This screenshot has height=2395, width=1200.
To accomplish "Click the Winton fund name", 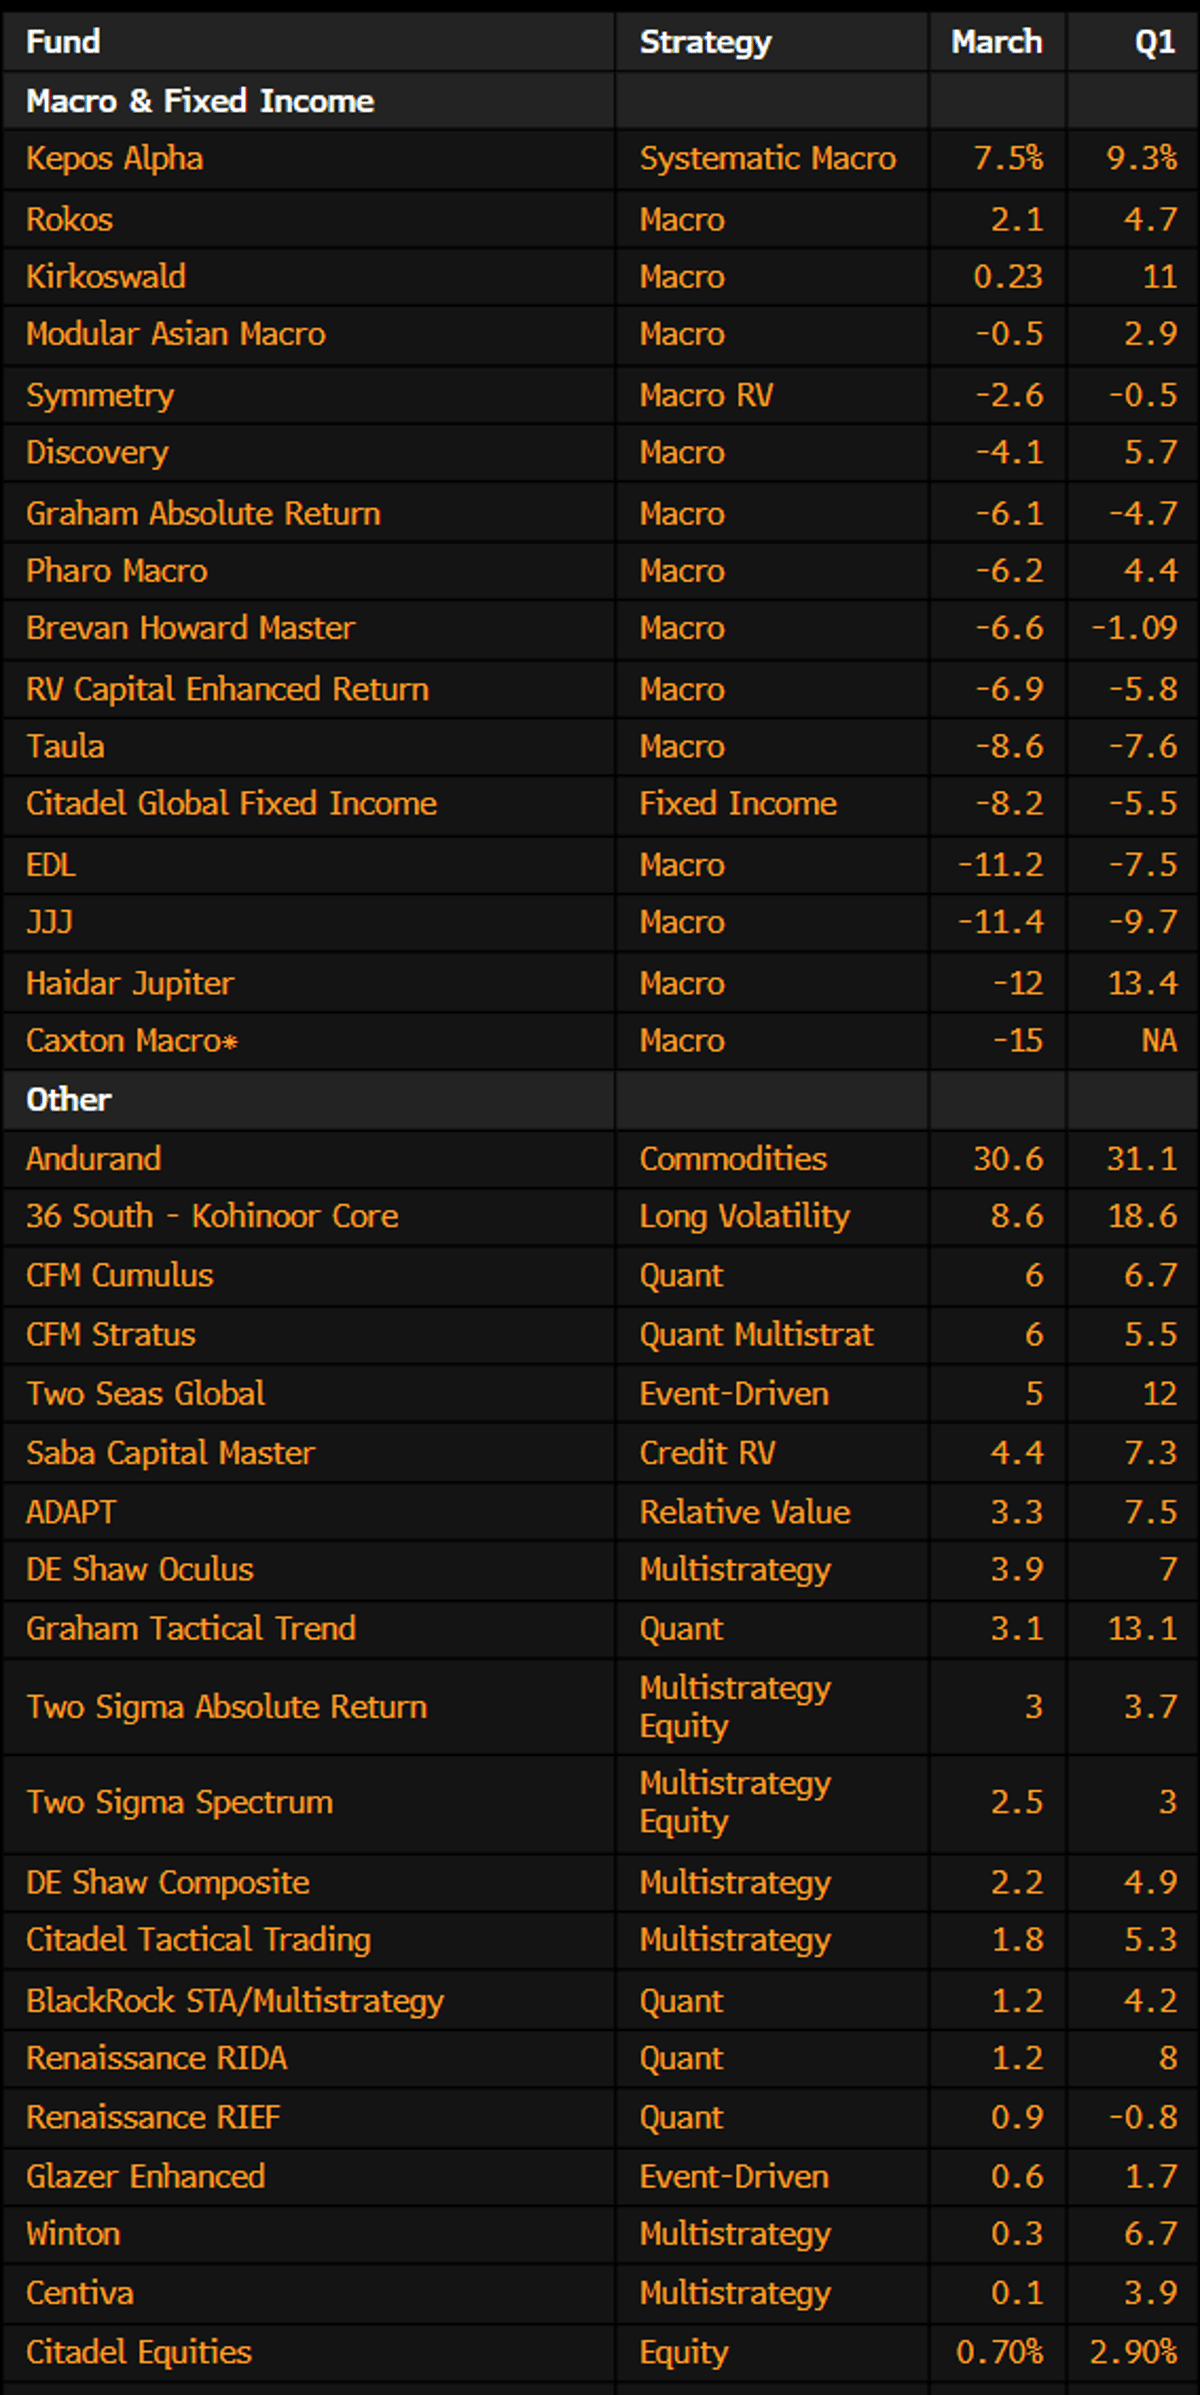I will [73, 2233].
